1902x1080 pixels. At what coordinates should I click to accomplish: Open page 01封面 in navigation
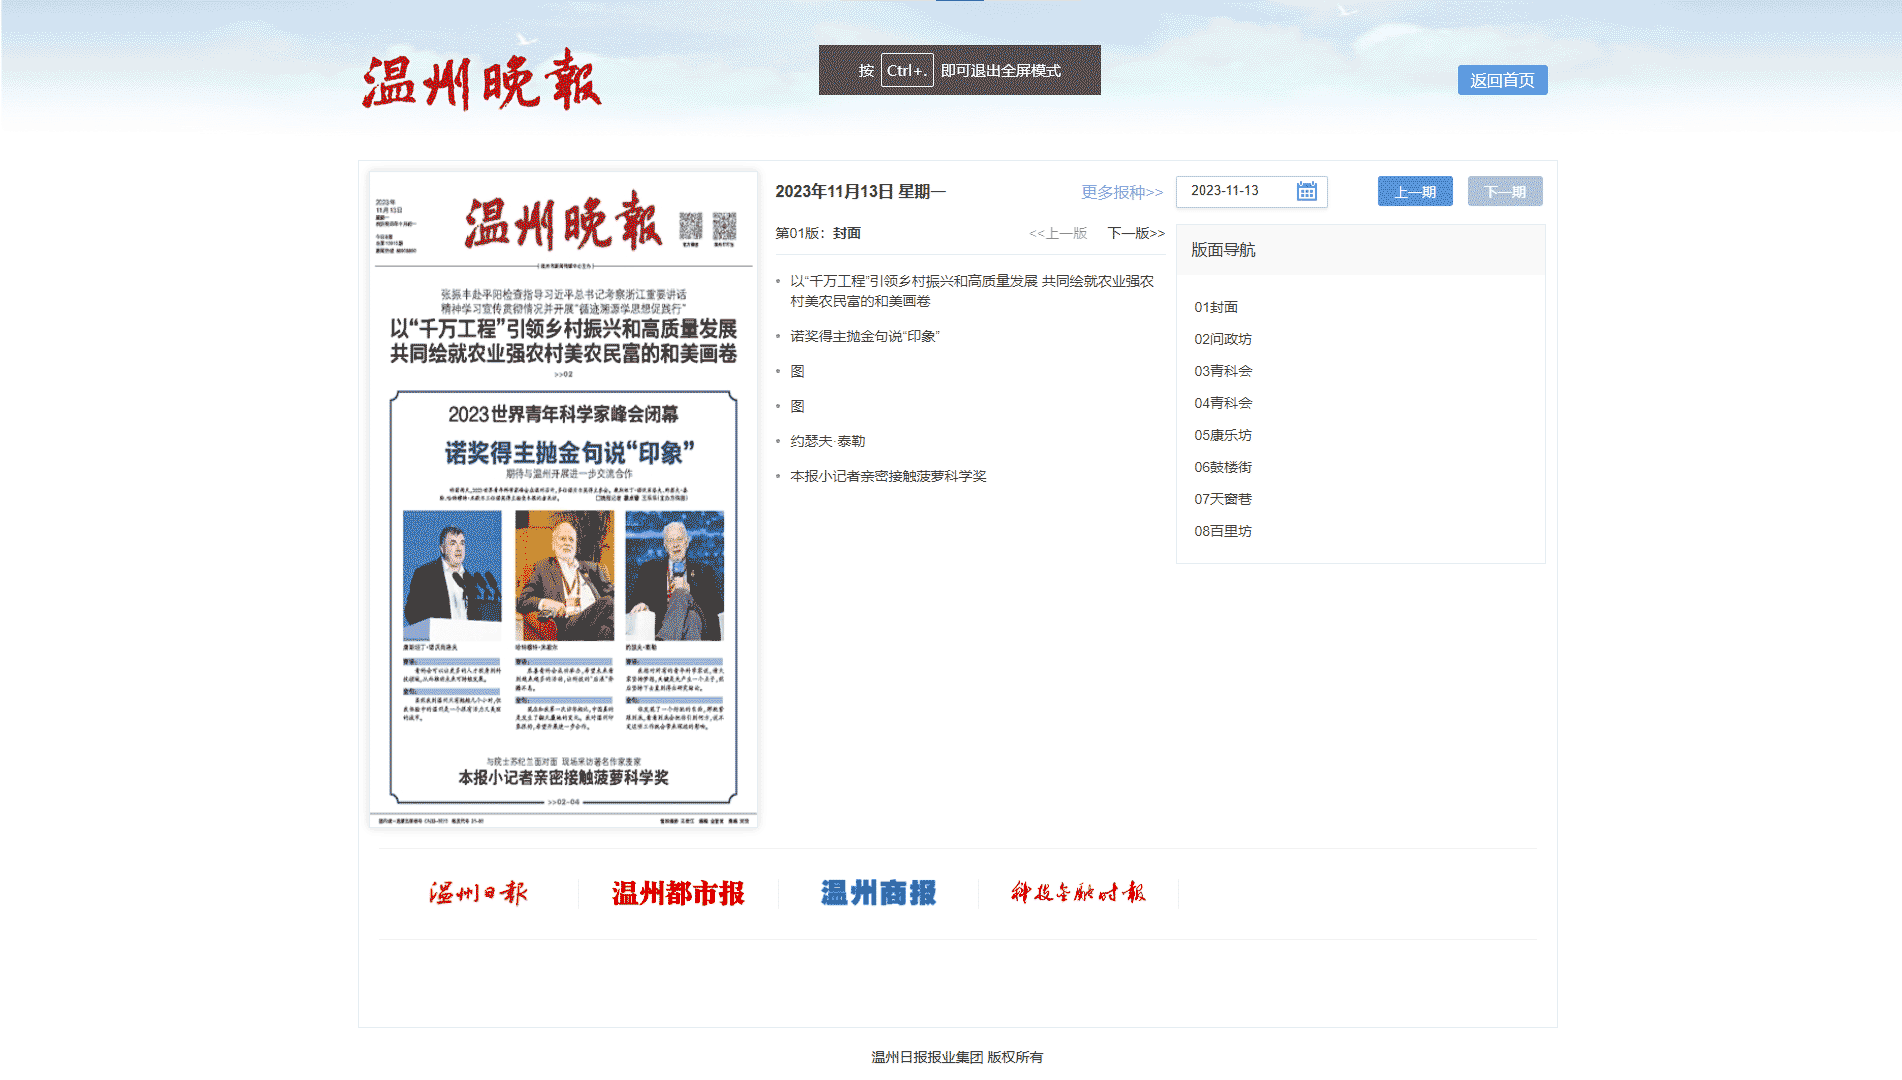pos(1216,307)
